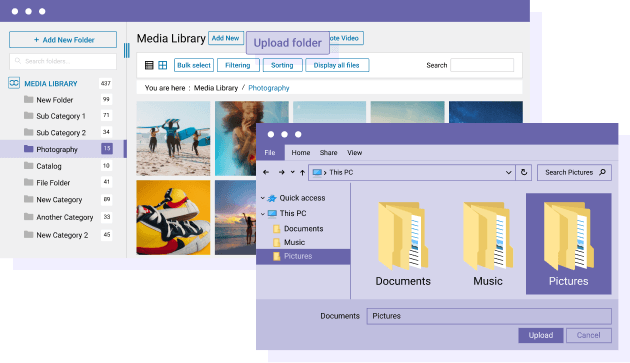The height and width of the screenshot is (363, 630).
Task: Click the Photography breadcrumb link
Action: pyautogui.click(x=269, y=88)
